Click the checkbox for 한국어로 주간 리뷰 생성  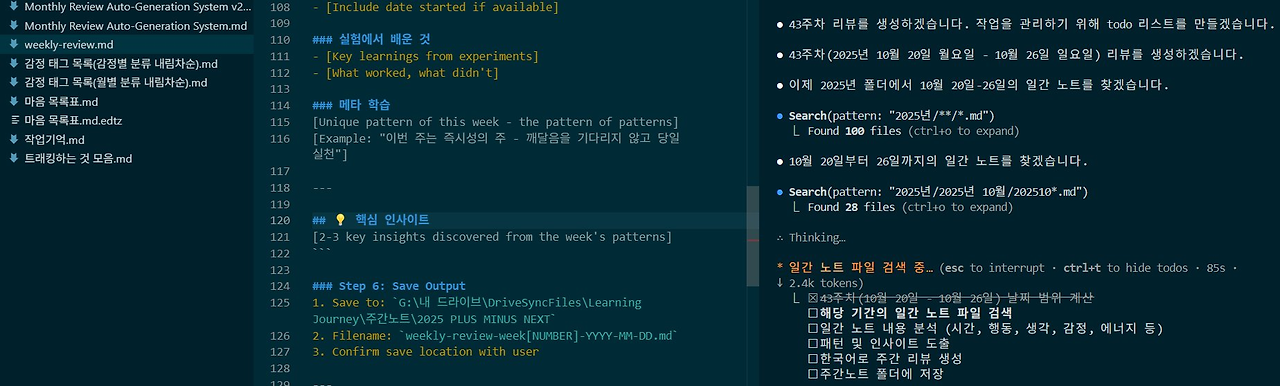[x=813, y=358]
